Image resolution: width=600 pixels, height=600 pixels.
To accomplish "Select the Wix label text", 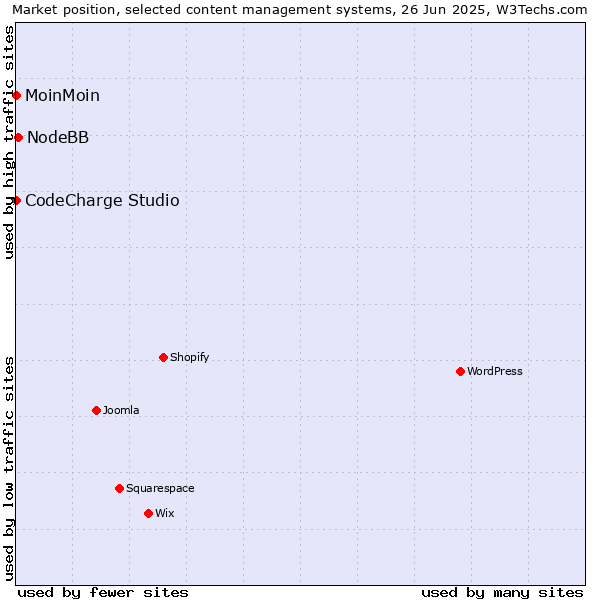I will coord(165,513).
